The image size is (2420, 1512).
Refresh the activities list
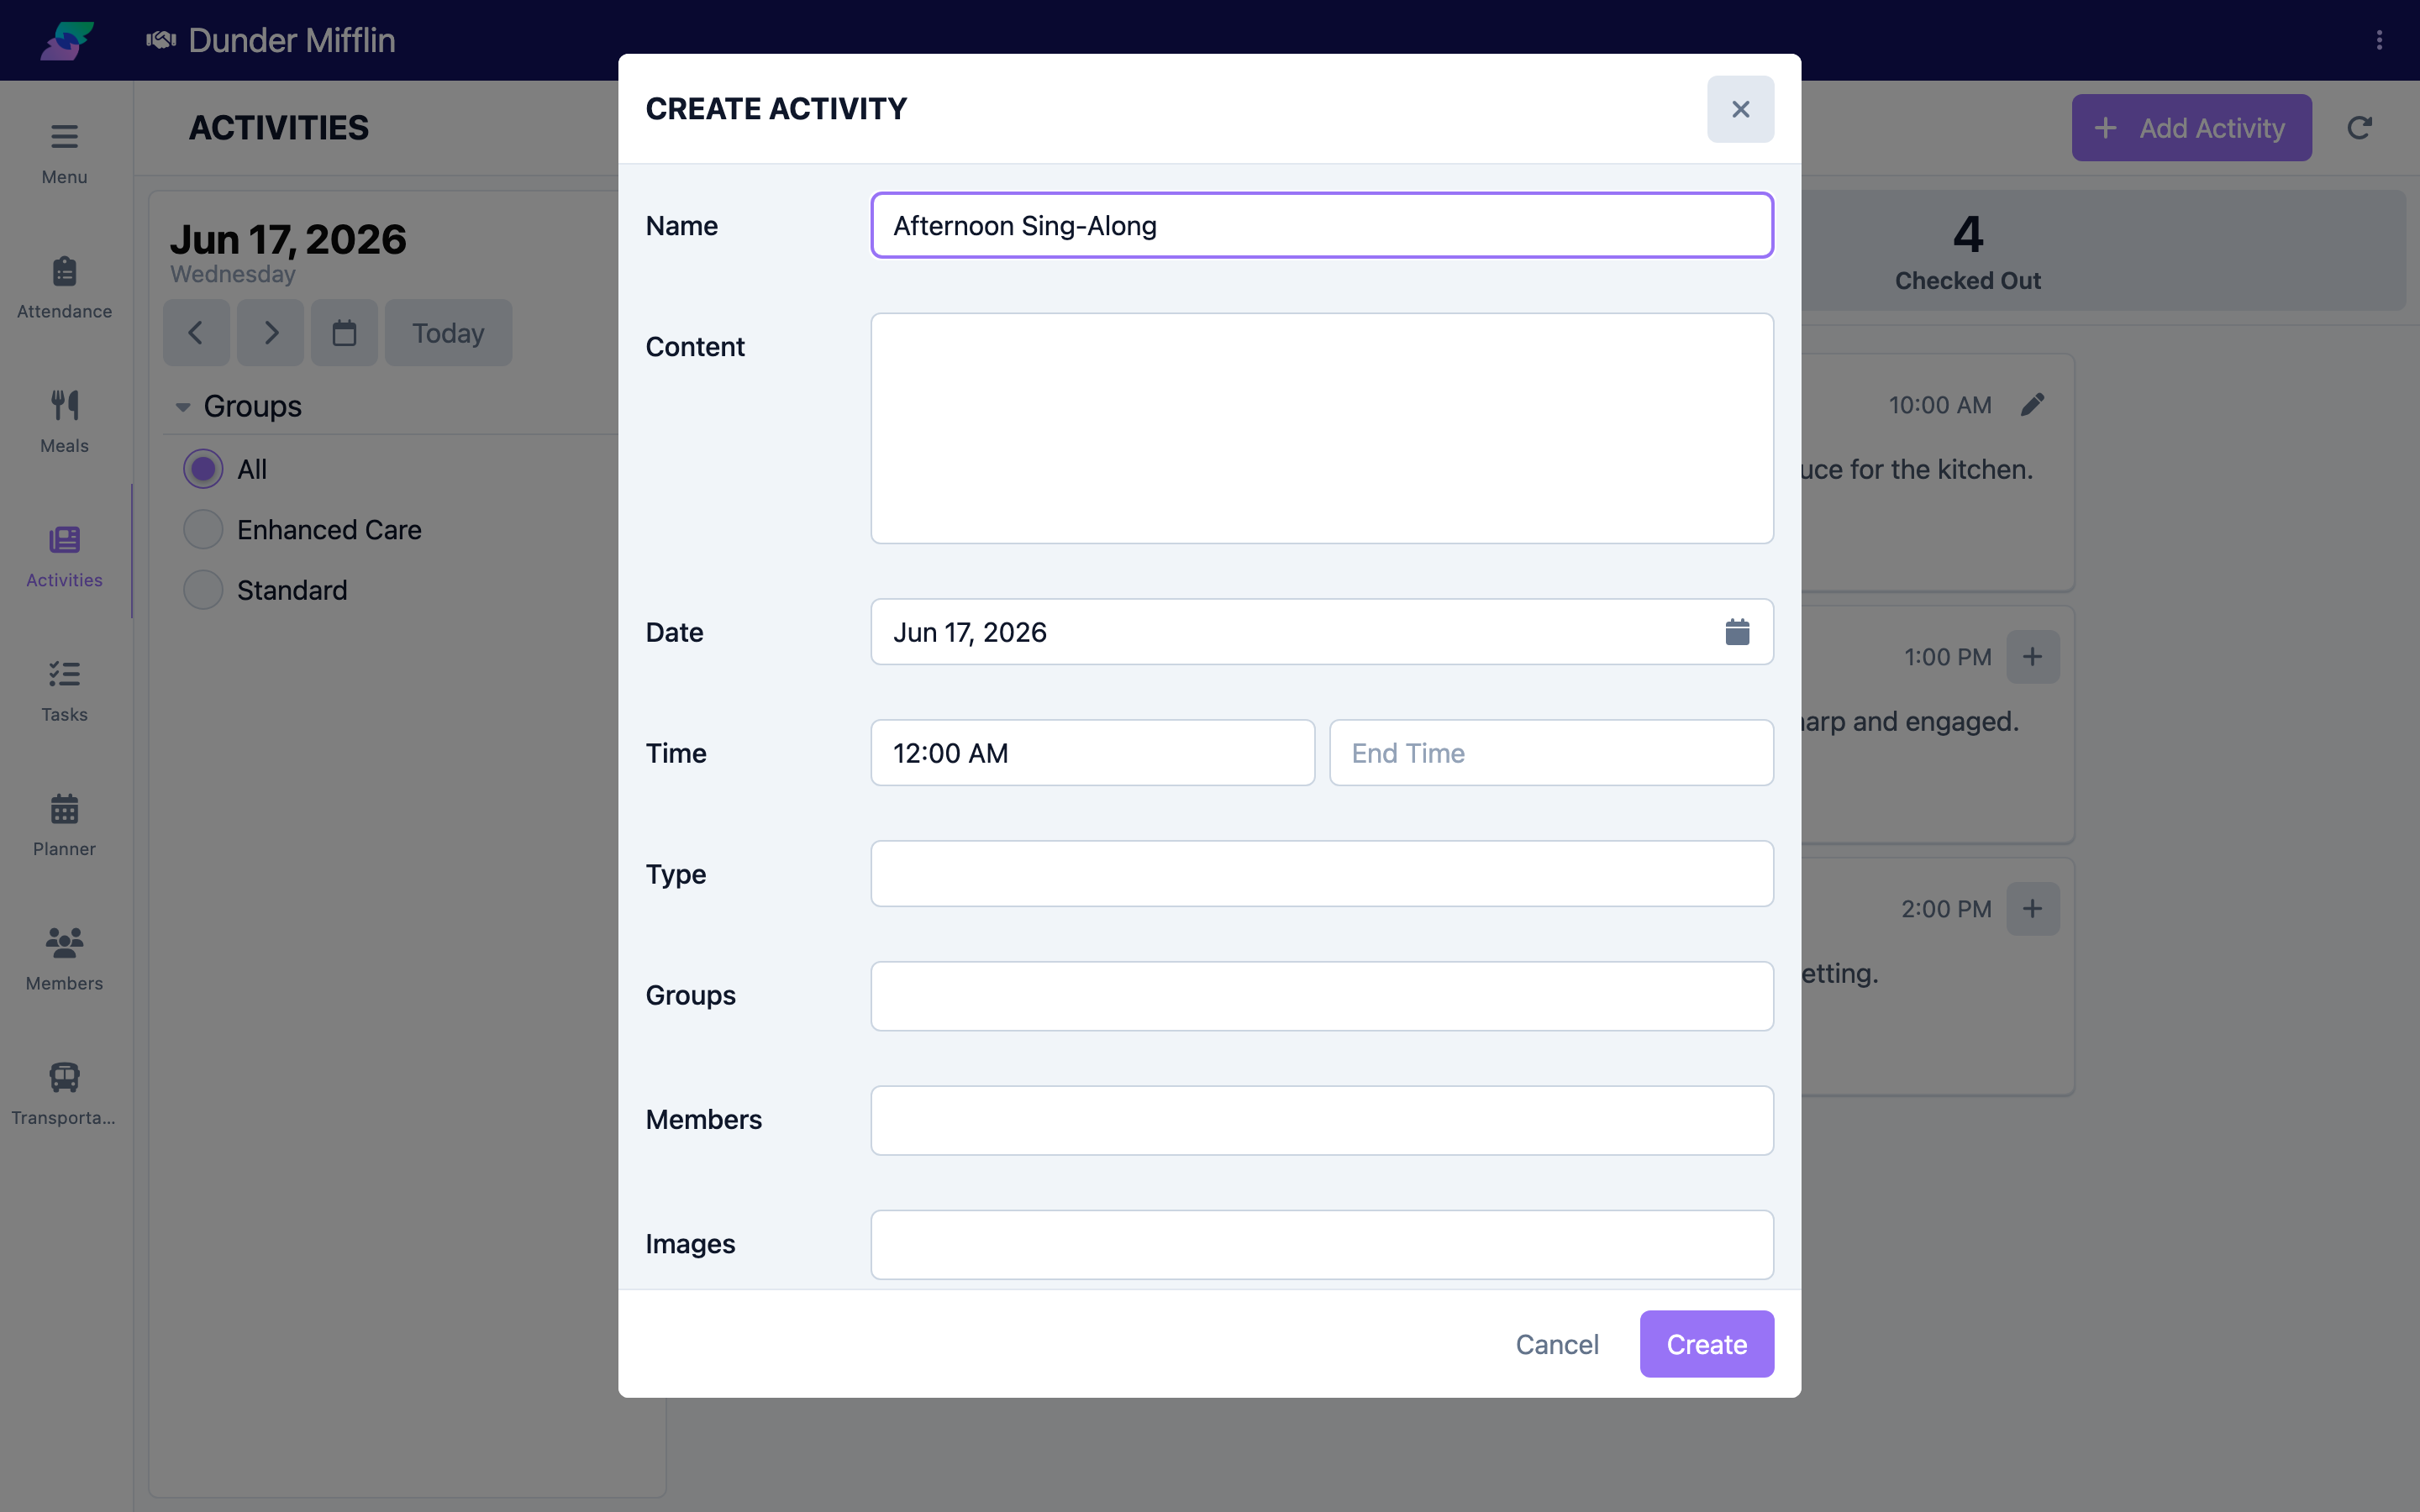[2360, 128]
